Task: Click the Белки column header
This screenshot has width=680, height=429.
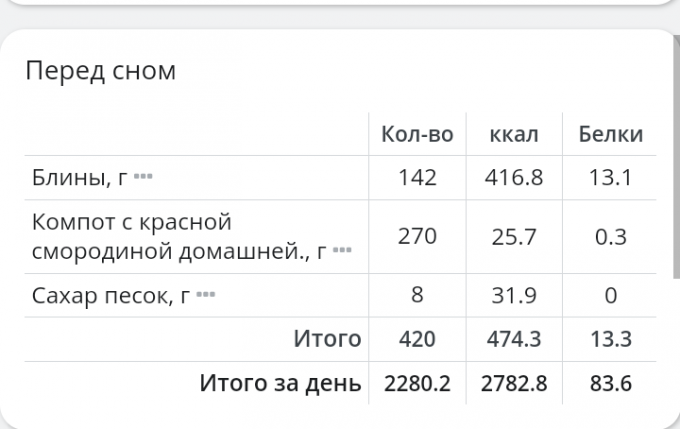Action: coord(611,134)
